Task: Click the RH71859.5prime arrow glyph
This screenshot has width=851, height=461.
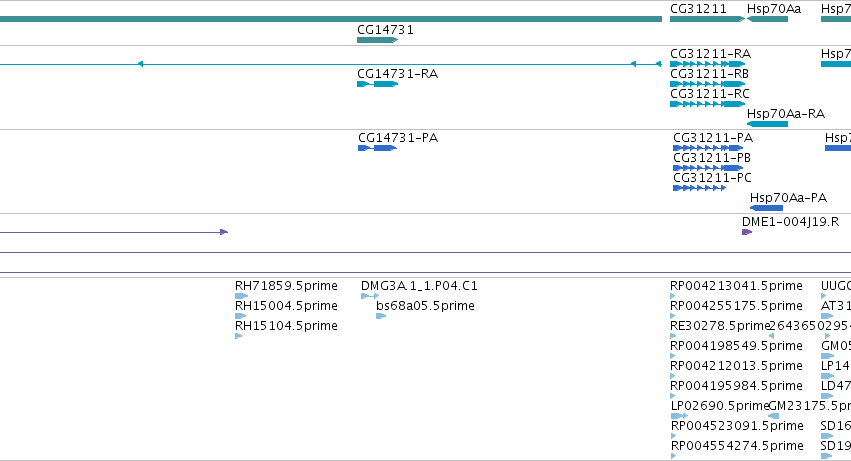Action: coord(242,296)
